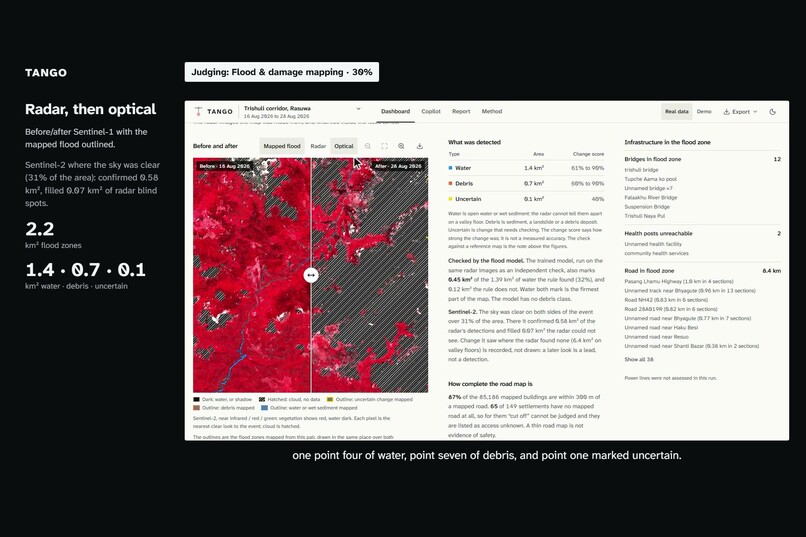Open the Trishuli corridor area dropdown
Viewport: 806px width, 537px height.
click(302, 112)
